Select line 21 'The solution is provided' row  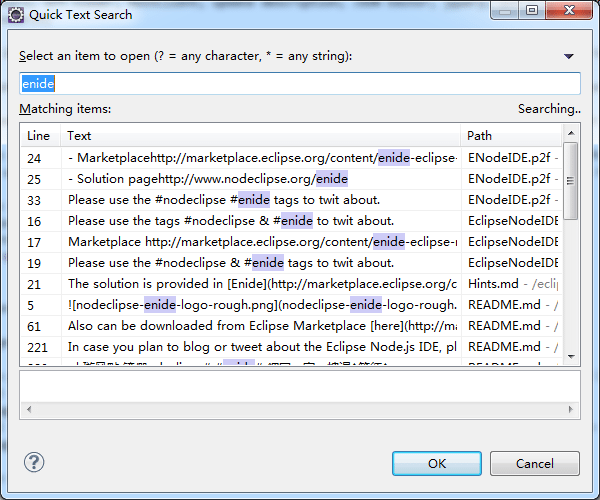click(292, 284)
